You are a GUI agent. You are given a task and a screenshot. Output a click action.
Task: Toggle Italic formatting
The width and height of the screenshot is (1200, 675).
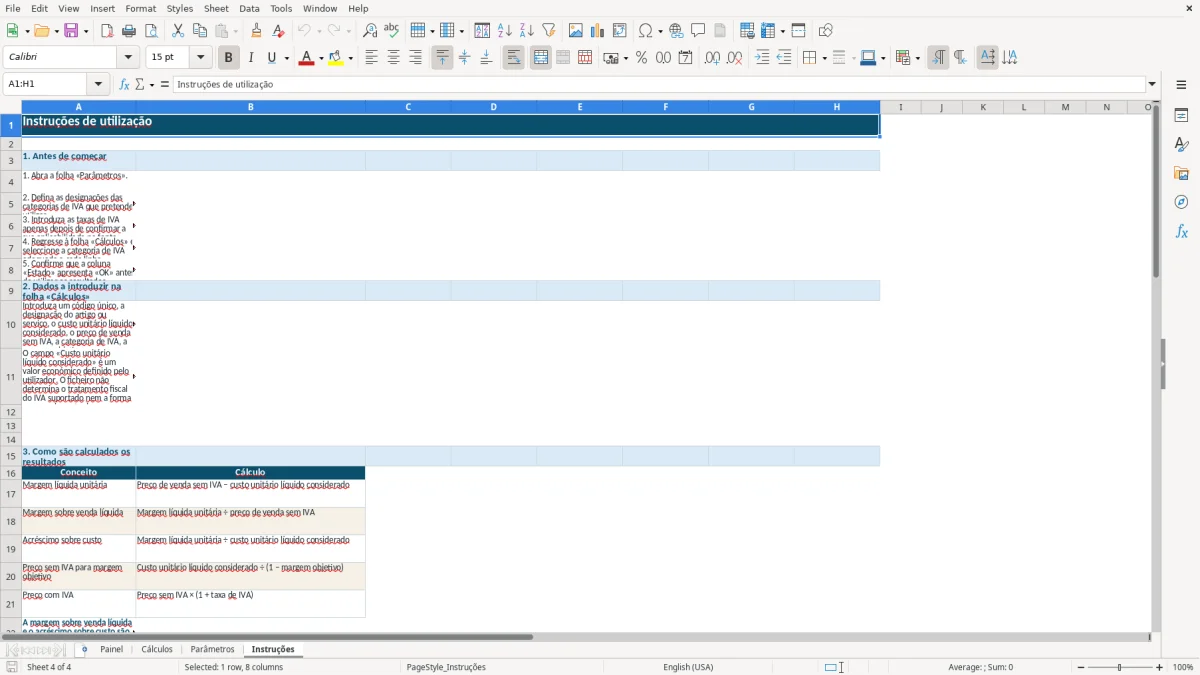250,58
